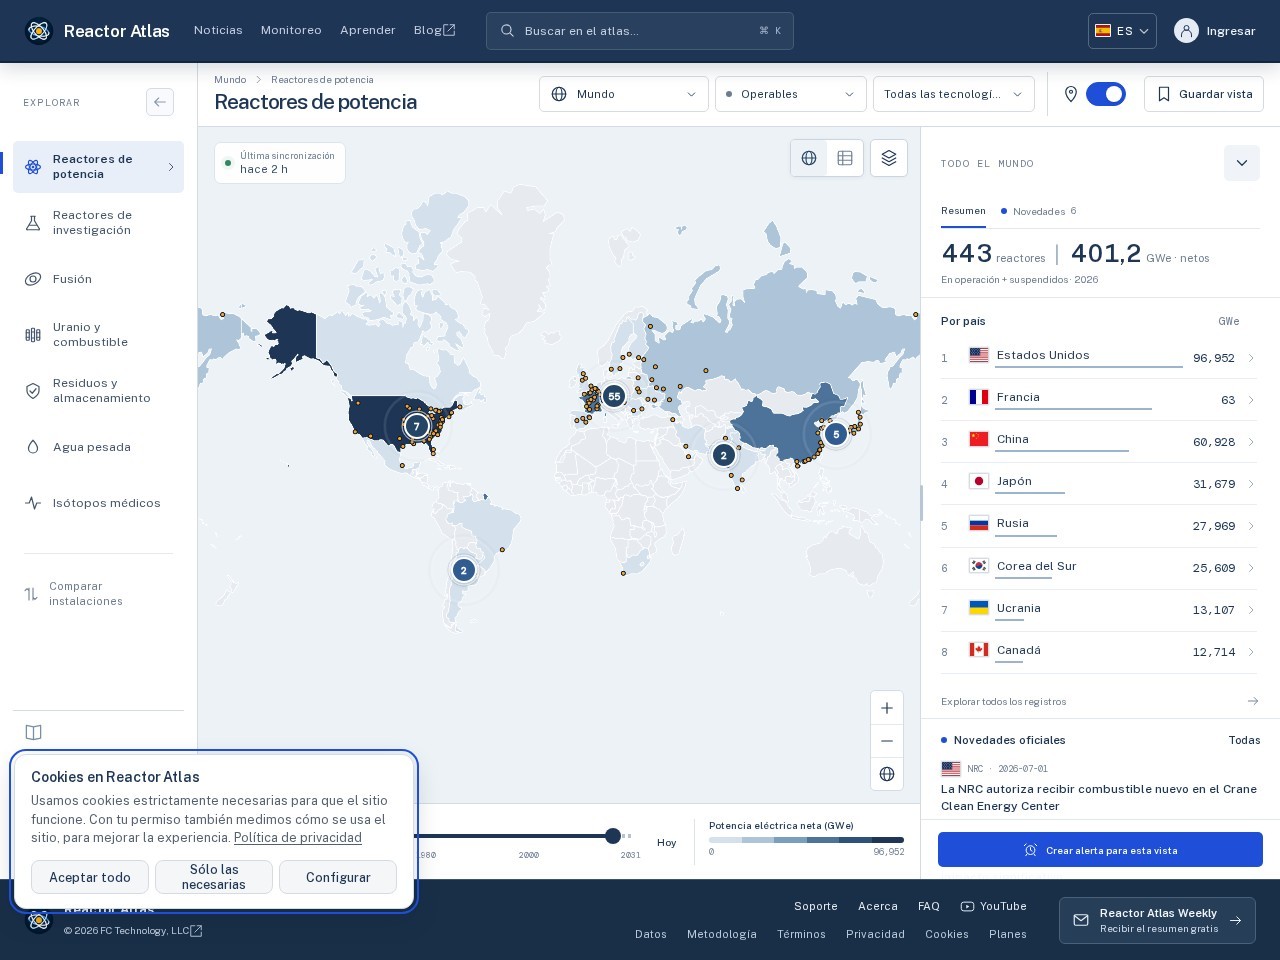
Task: Collapse the Explorar sidebar with arrow button
Action: (160, 102)
